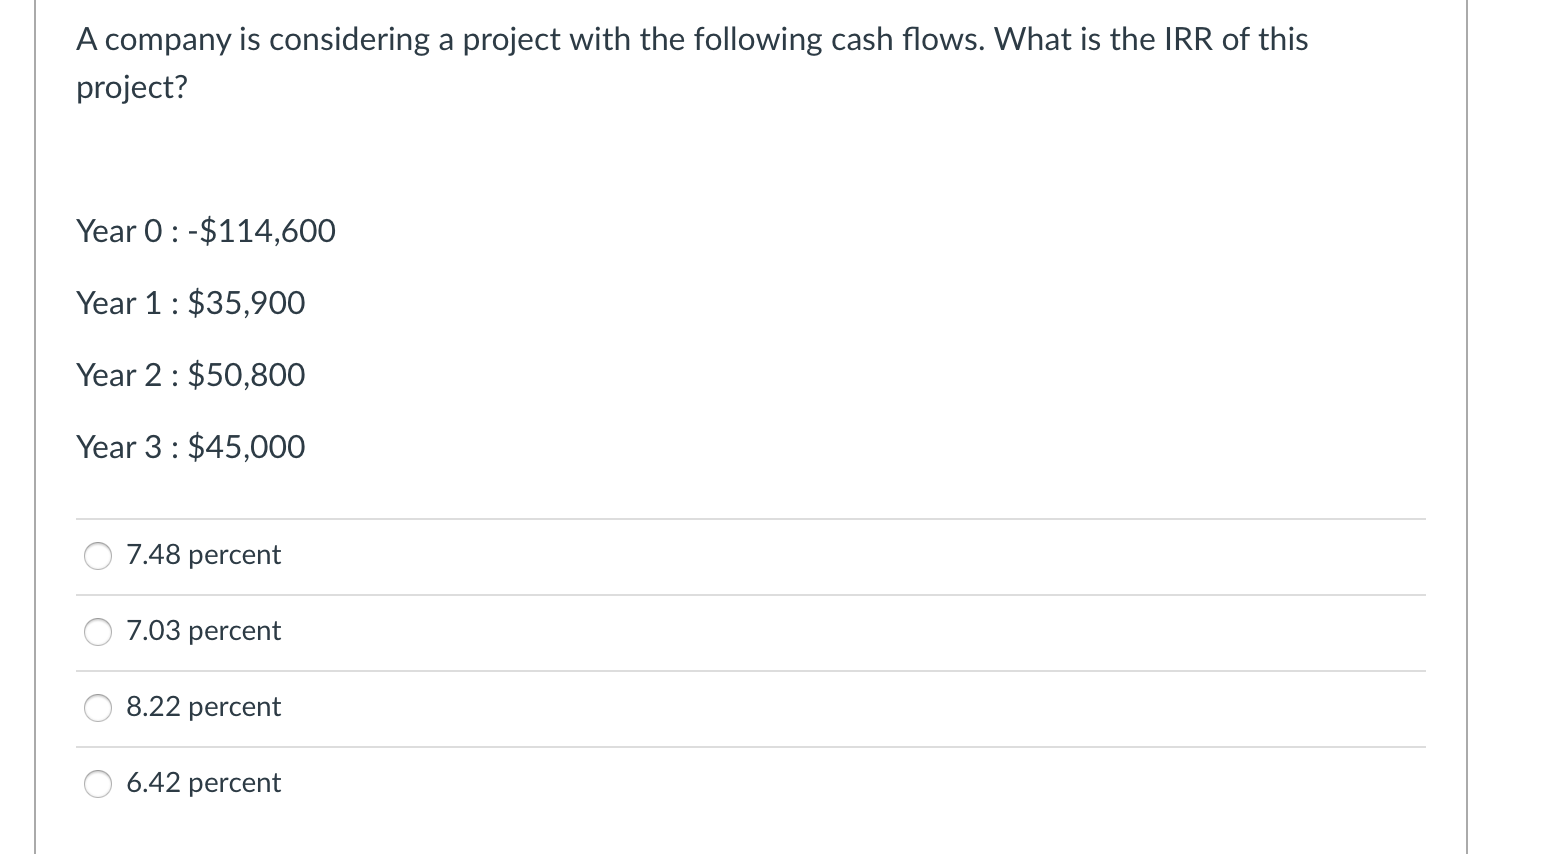Click the divider above the answer choices
Screen dimensions: 1562x854
[750, 518]
